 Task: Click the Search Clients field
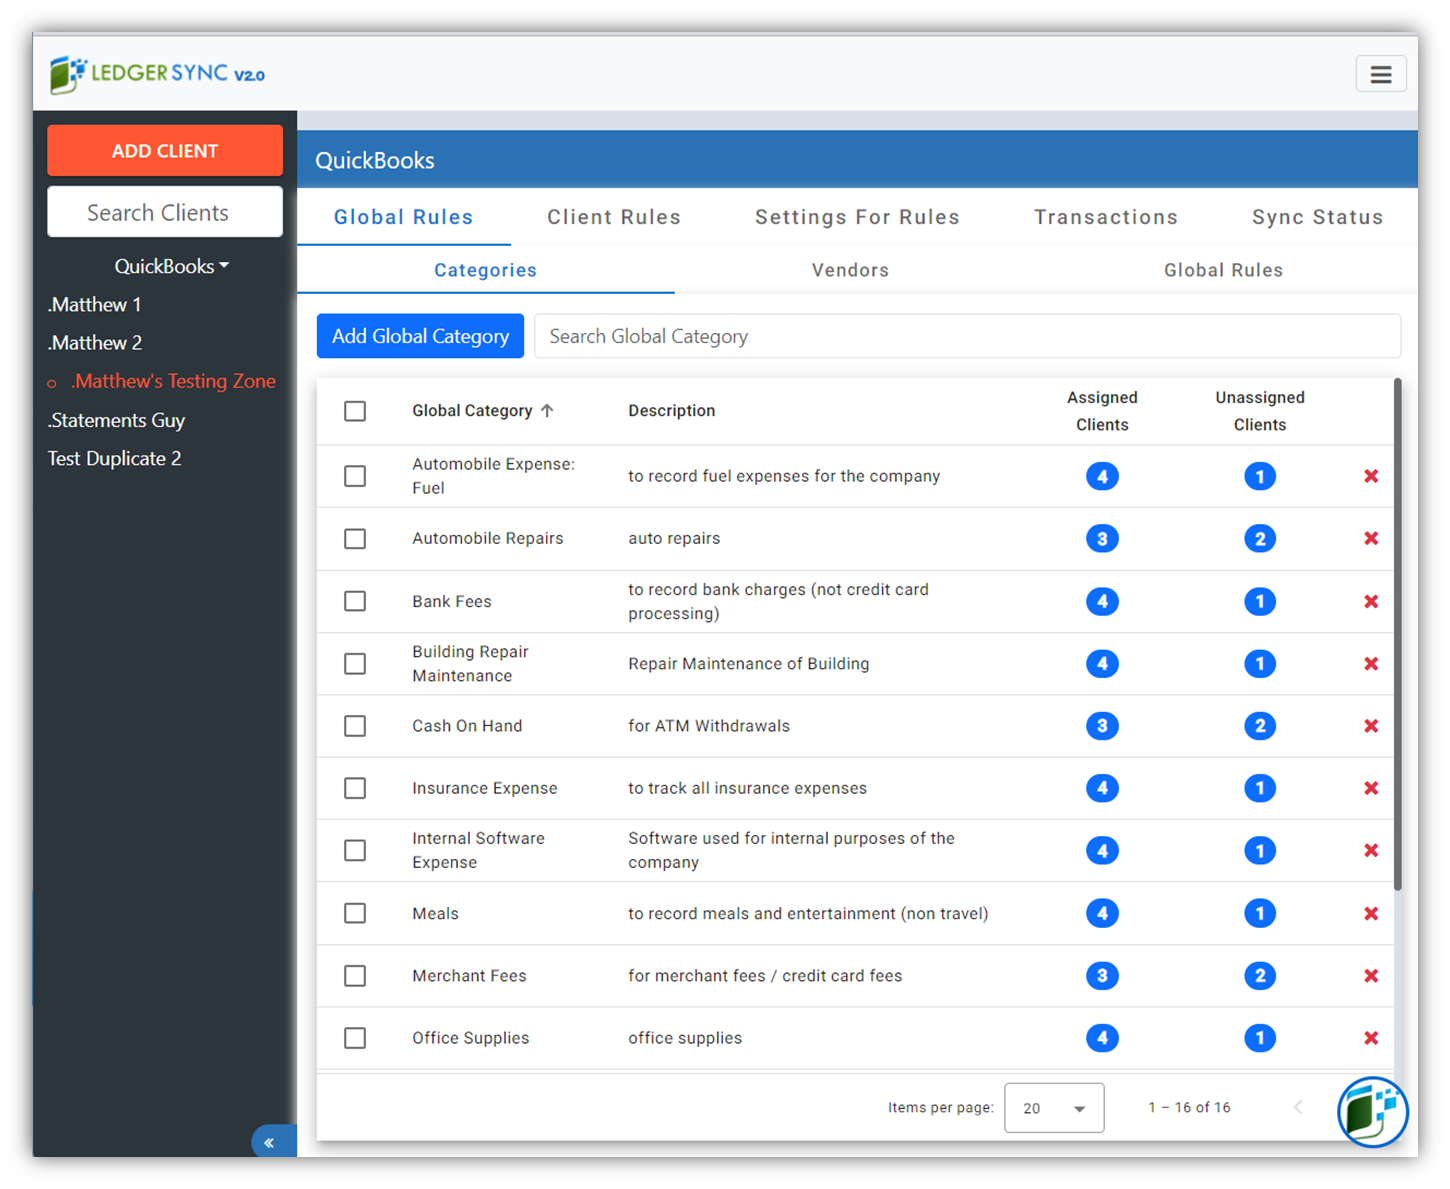(165, 212)
